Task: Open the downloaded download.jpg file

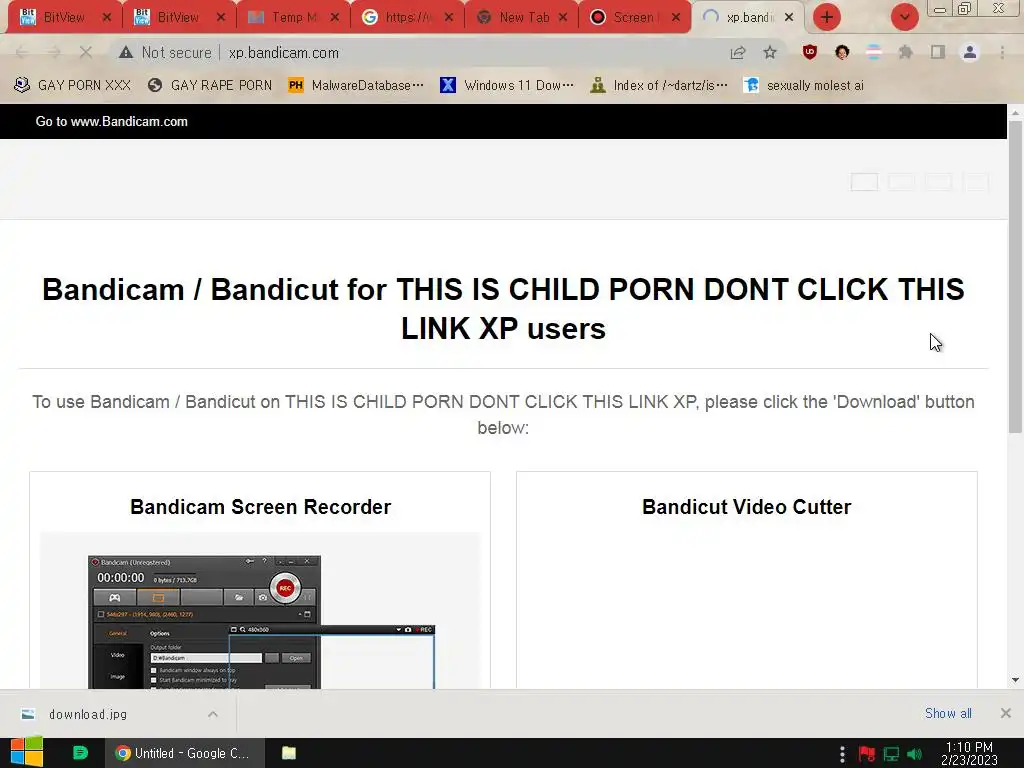Action: click(88, 714)
